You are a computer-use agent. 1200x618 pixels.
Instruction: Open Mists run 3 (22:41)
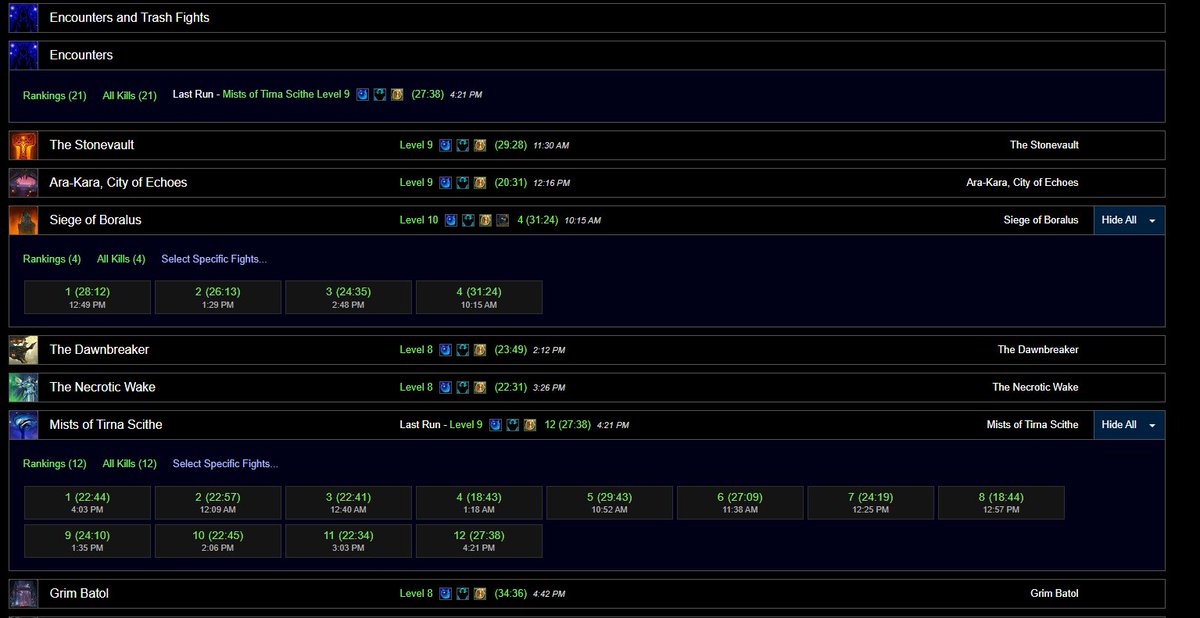point(348,503)
